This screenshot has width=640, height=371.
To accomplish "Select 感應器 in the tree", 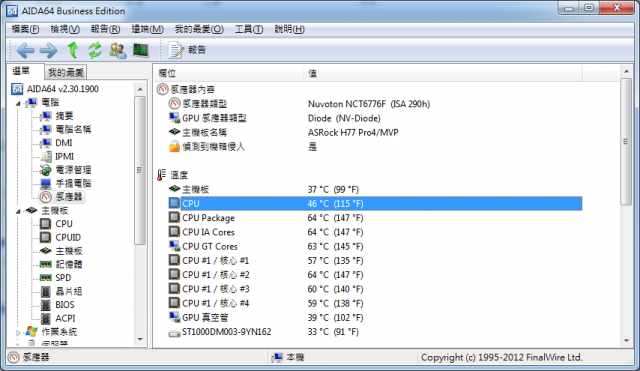I will point(62,197).
